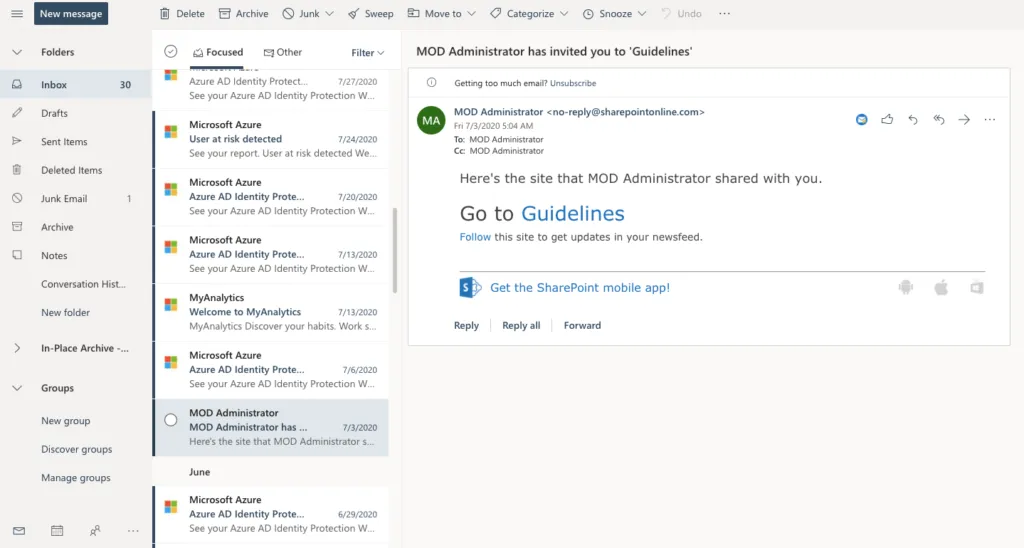The image size is (1024, 548).
Task: Open more apps ellipsis in bottom navigation
Action: click(133, 531)
